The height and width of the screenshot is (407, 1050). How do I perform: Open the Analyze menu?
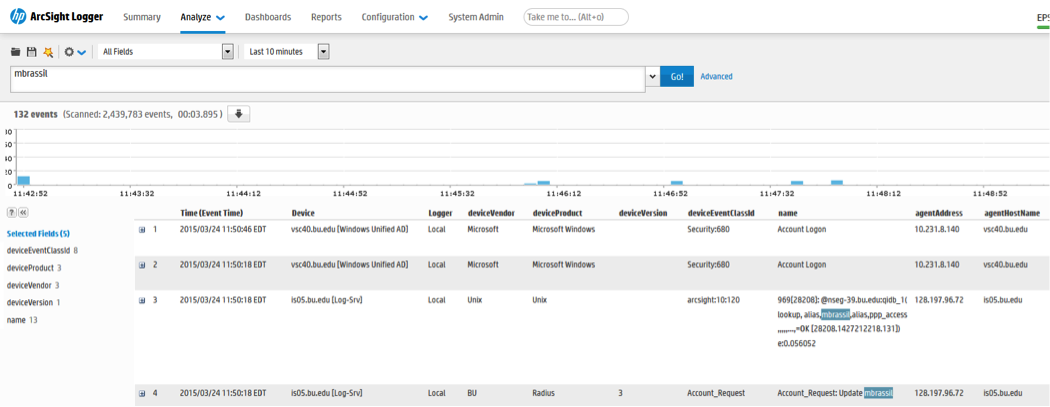coord(202,17)
